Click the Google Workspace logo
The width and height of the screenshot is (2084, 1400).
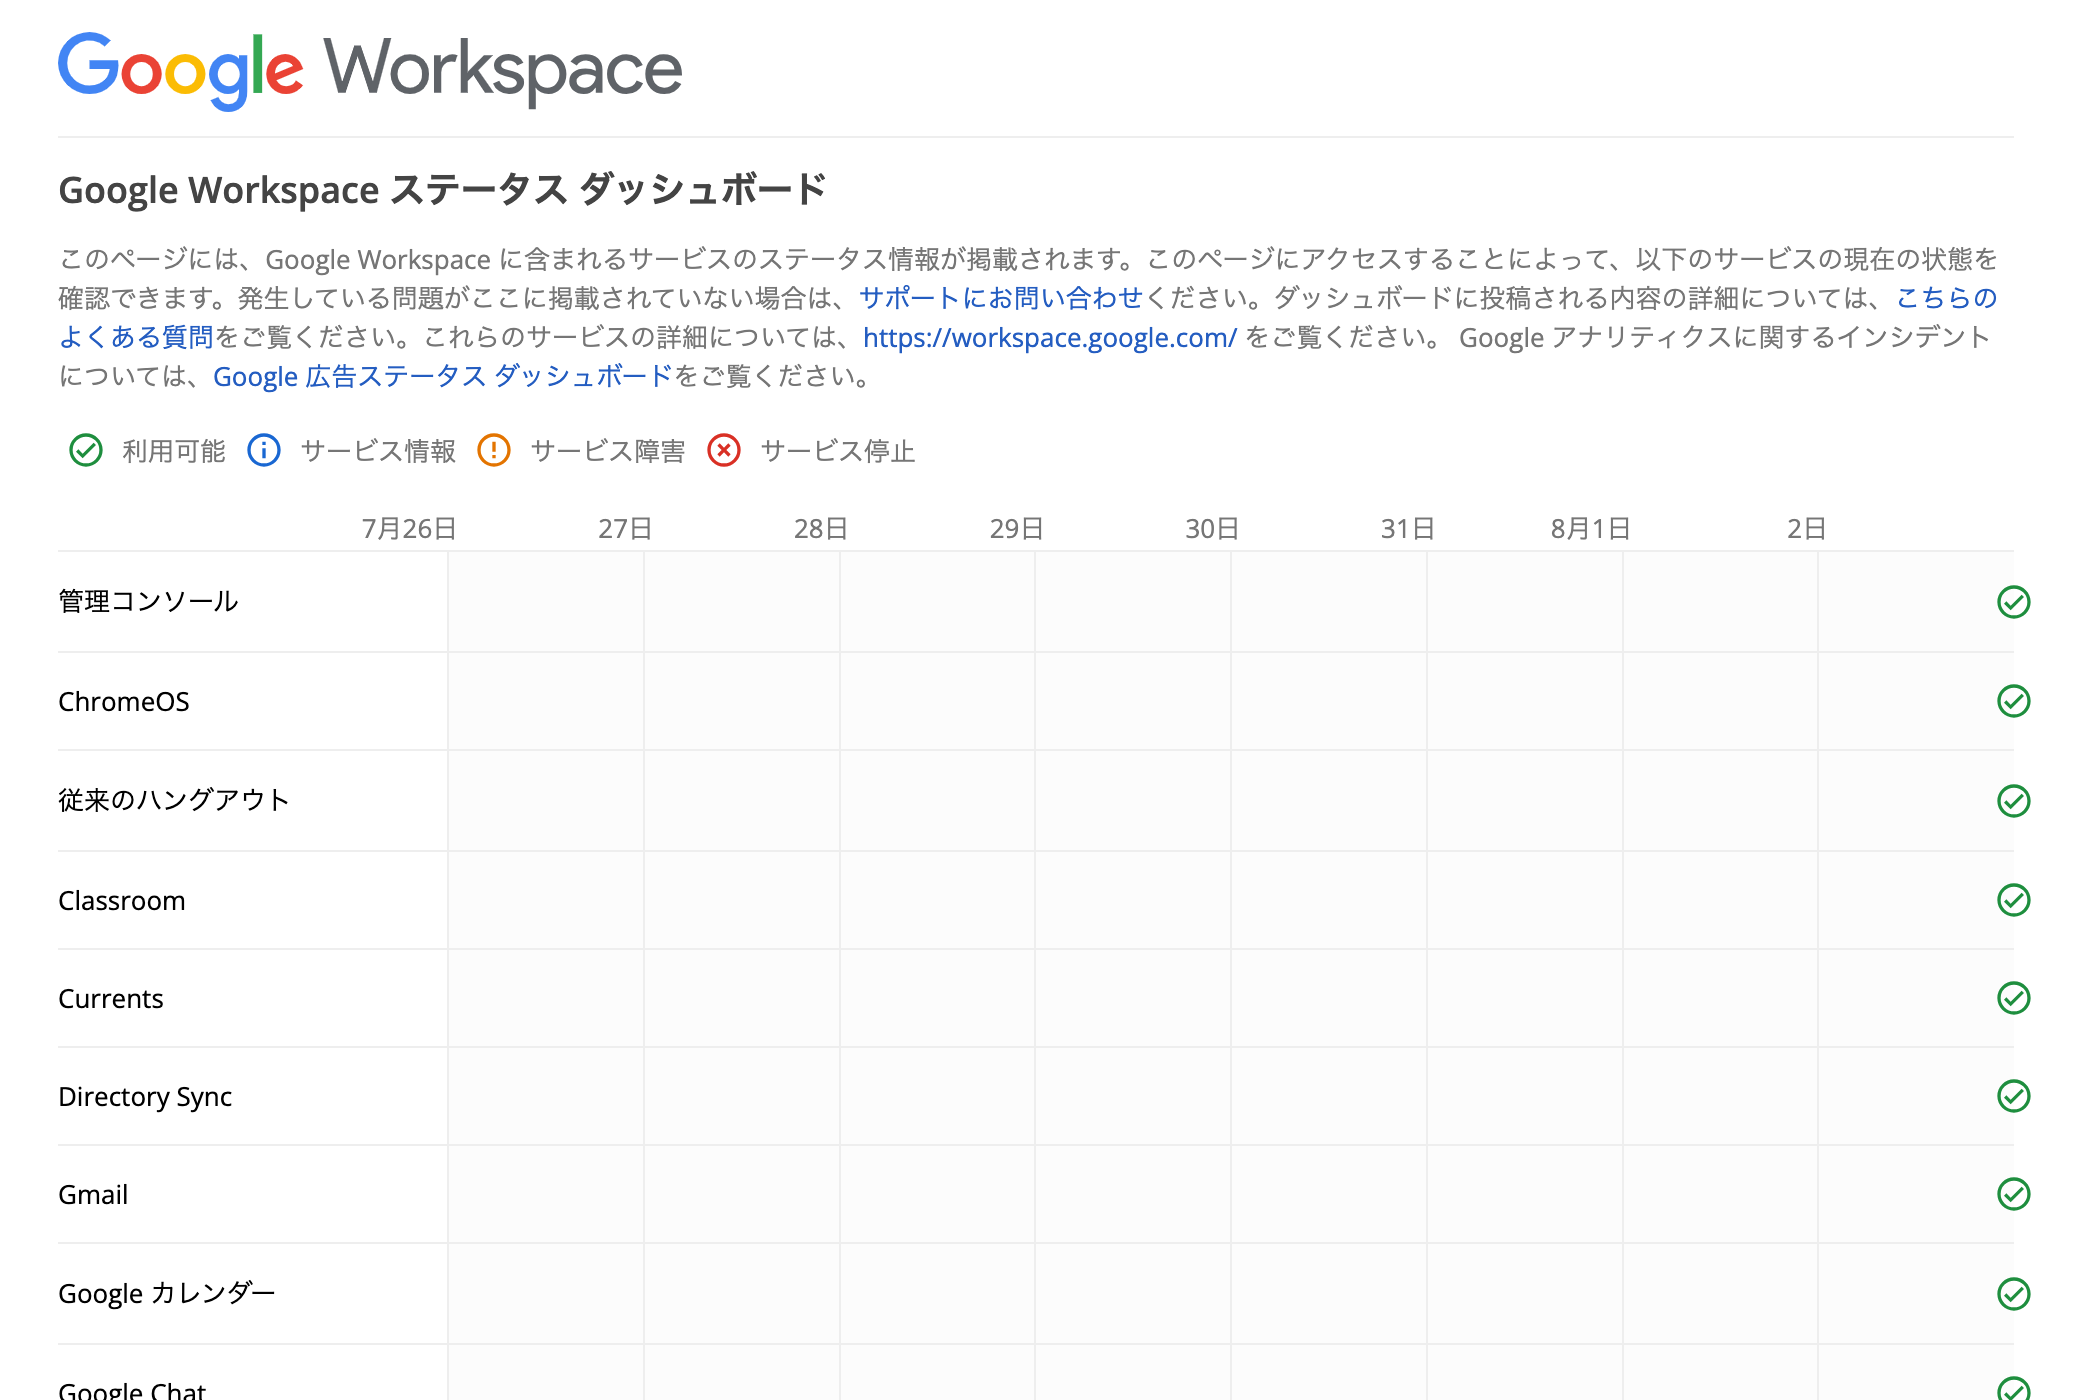370,70
